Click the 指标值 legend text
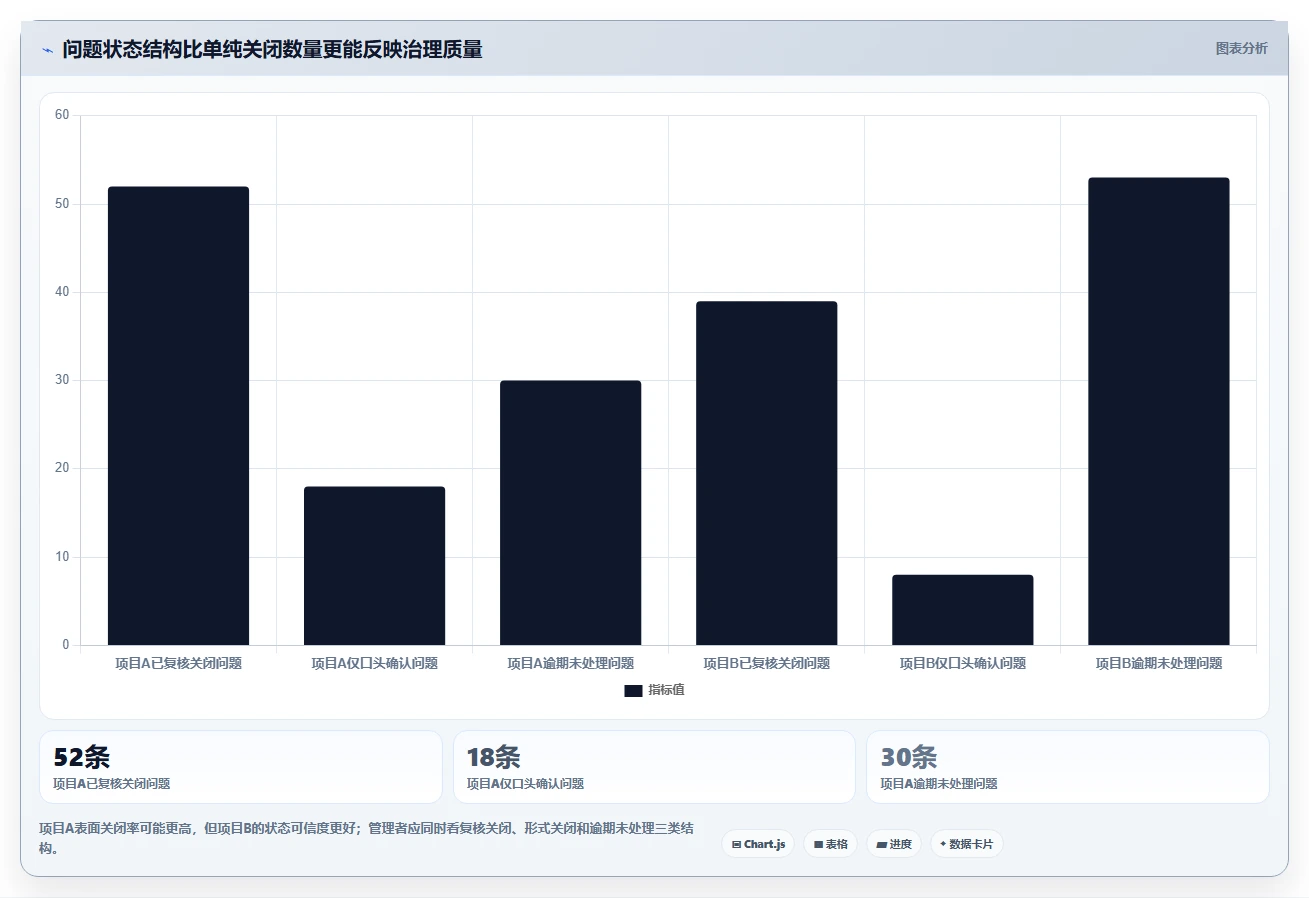Viewport: 1309px width, 898px height. click(x=666, y=691)
